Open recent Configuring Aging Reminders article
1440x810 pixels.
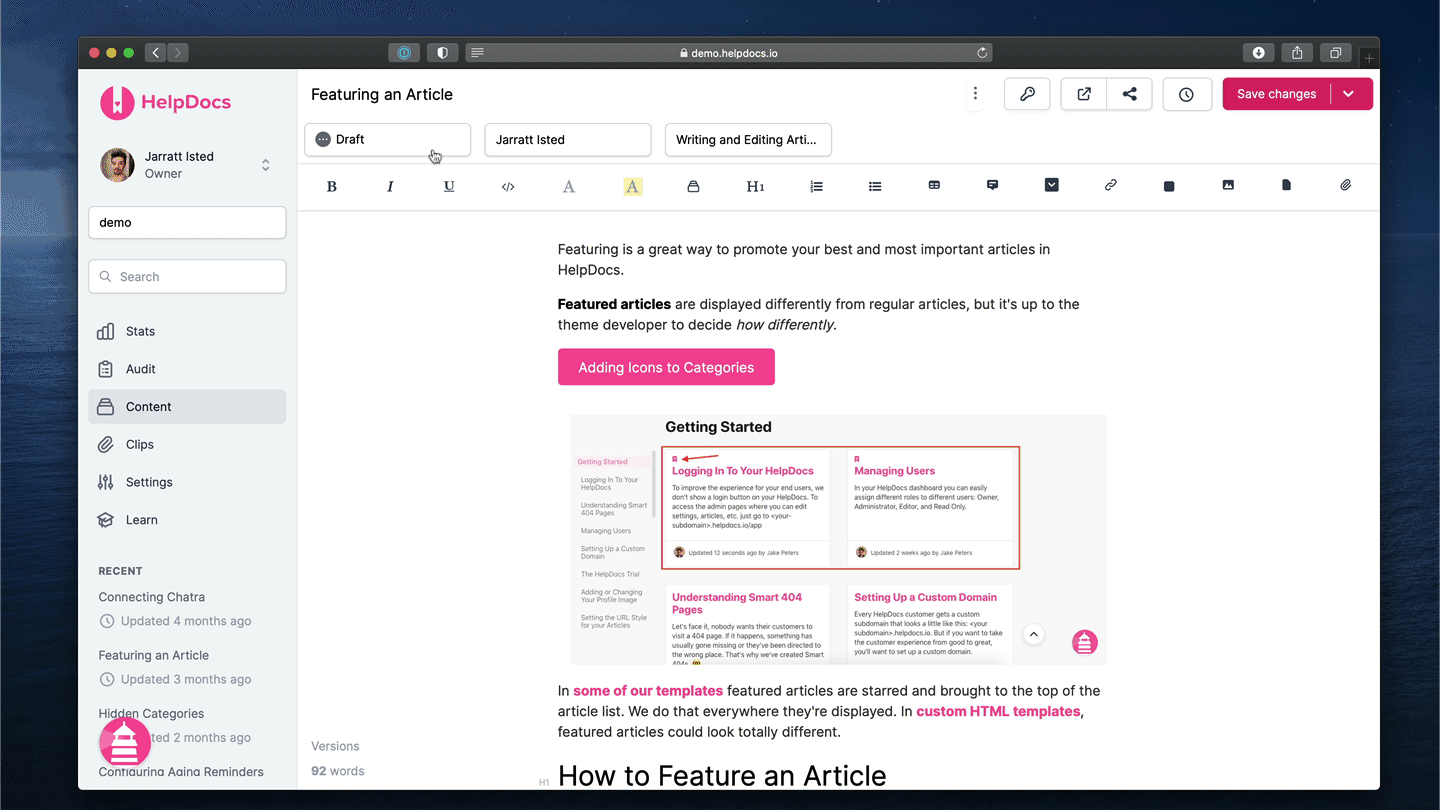coord(181,772)
